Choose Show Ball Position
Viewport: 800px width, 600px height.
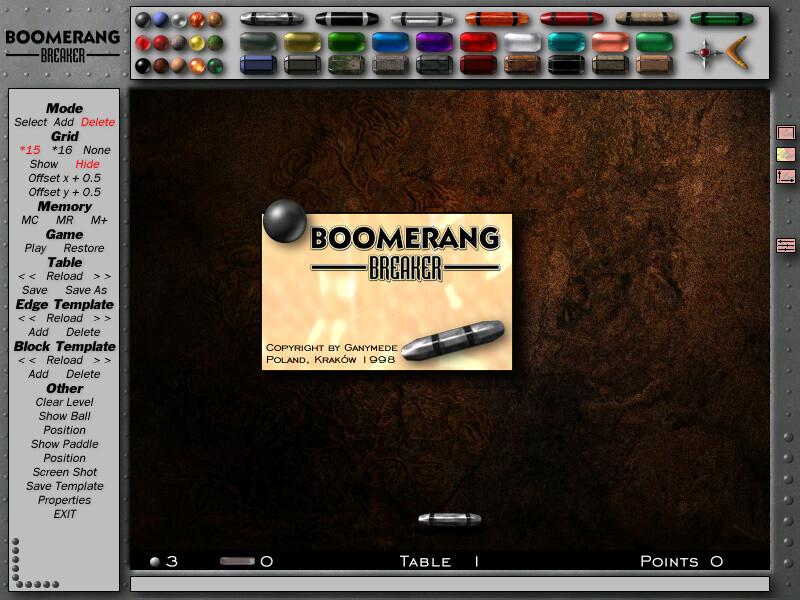coord(64,423)
